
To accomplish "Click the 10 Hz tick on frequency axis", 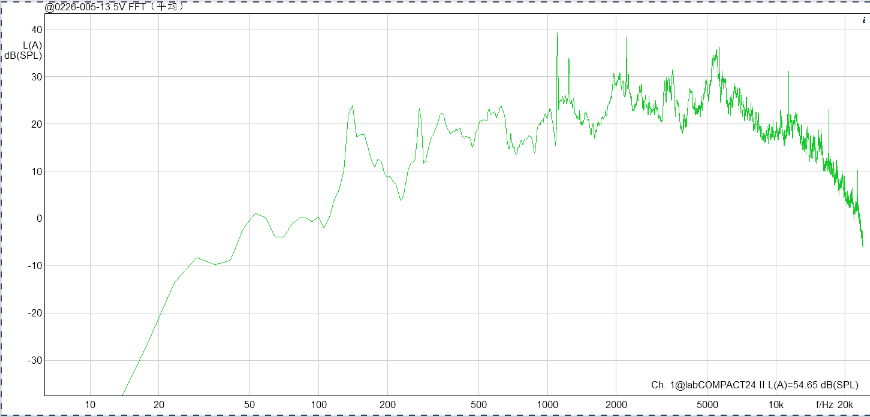I will pyautogui.click(x=91, y=403).
